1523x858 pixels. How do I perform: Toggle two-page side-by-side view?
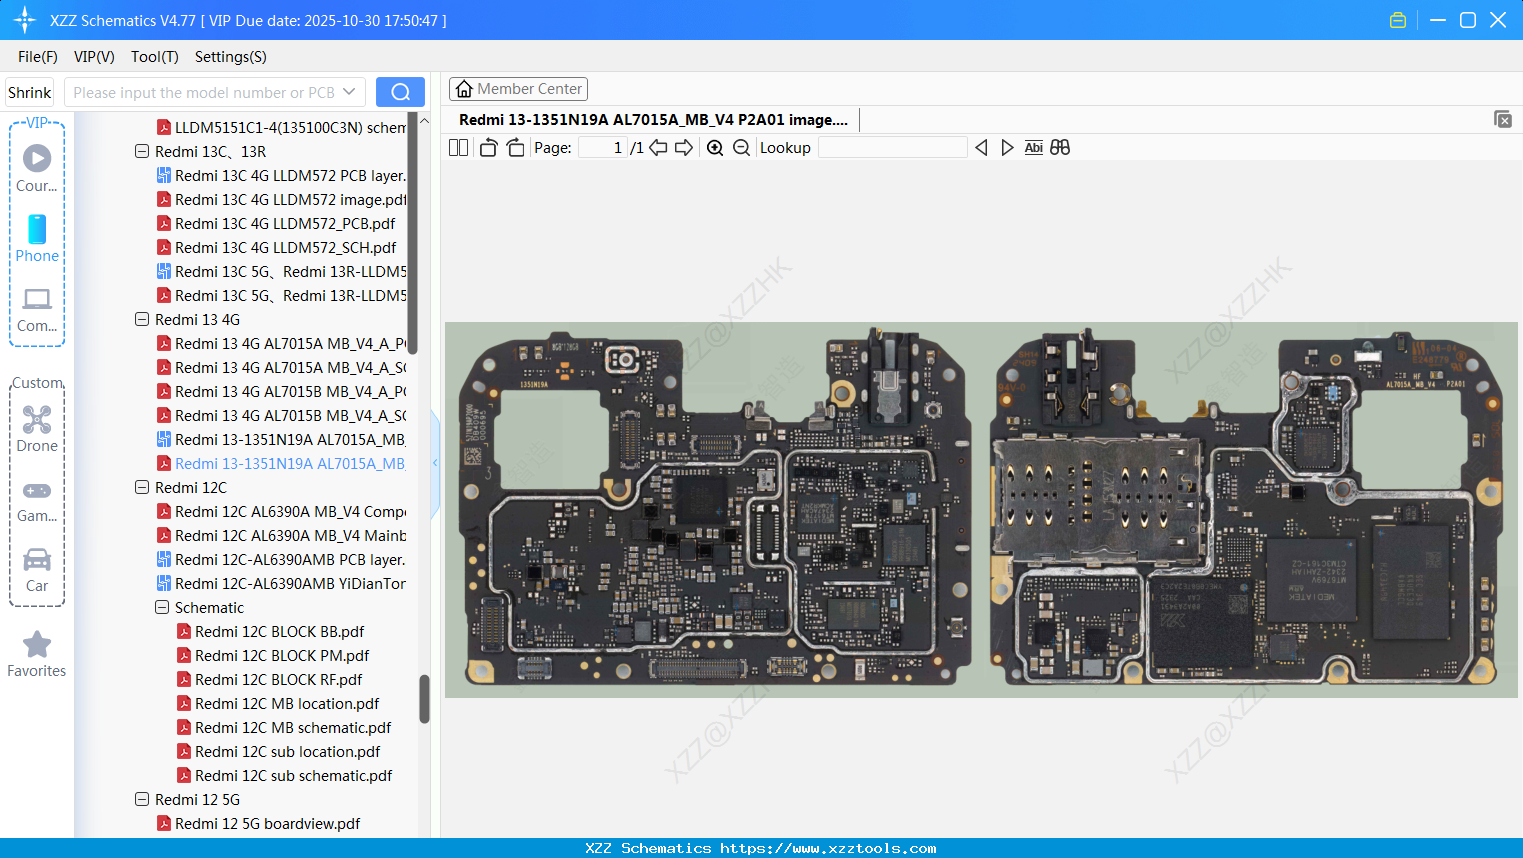click(458, 147)
